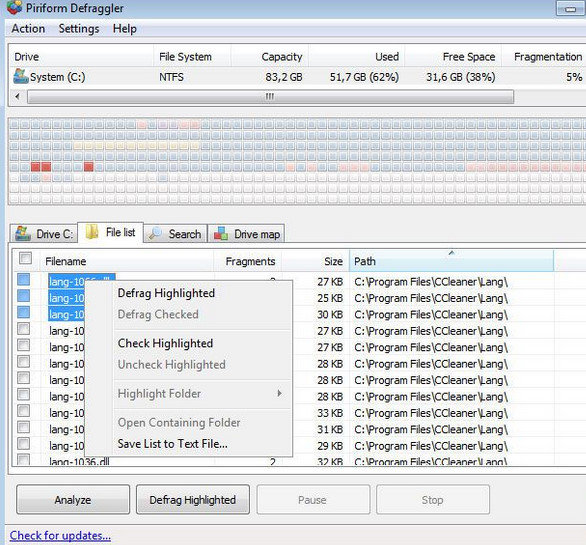Click the 31 KB size cell
The height and width of the screenshot is (545, 586).
(330, 429)
